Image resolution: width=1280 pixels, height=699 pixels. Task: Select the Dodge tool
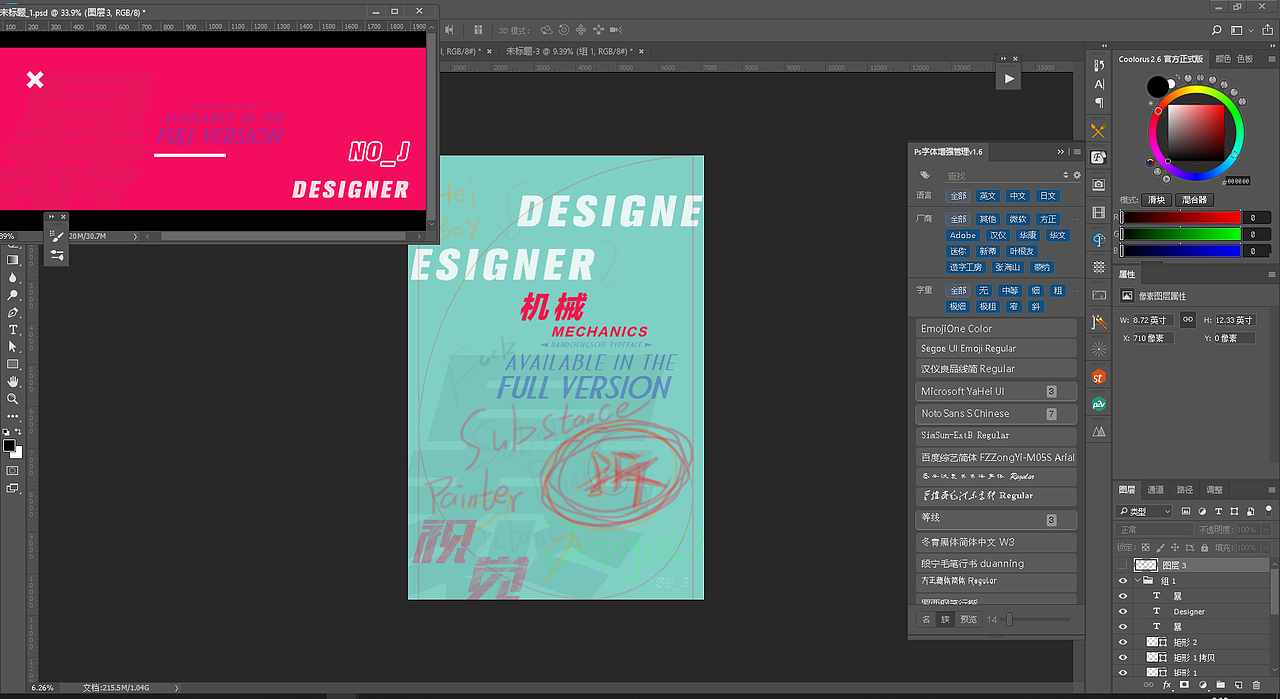pyautogui.click(x=13, y=295)
